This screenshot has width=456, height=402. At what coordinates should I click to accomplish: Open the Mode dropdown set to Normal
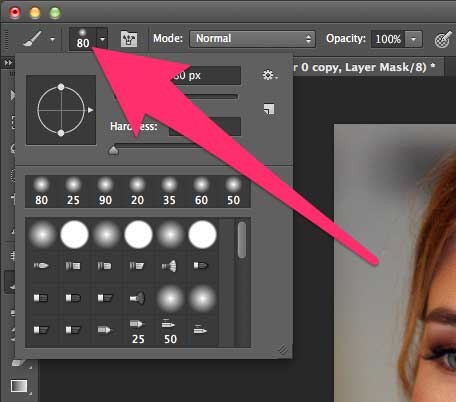(x=252, y=39)
